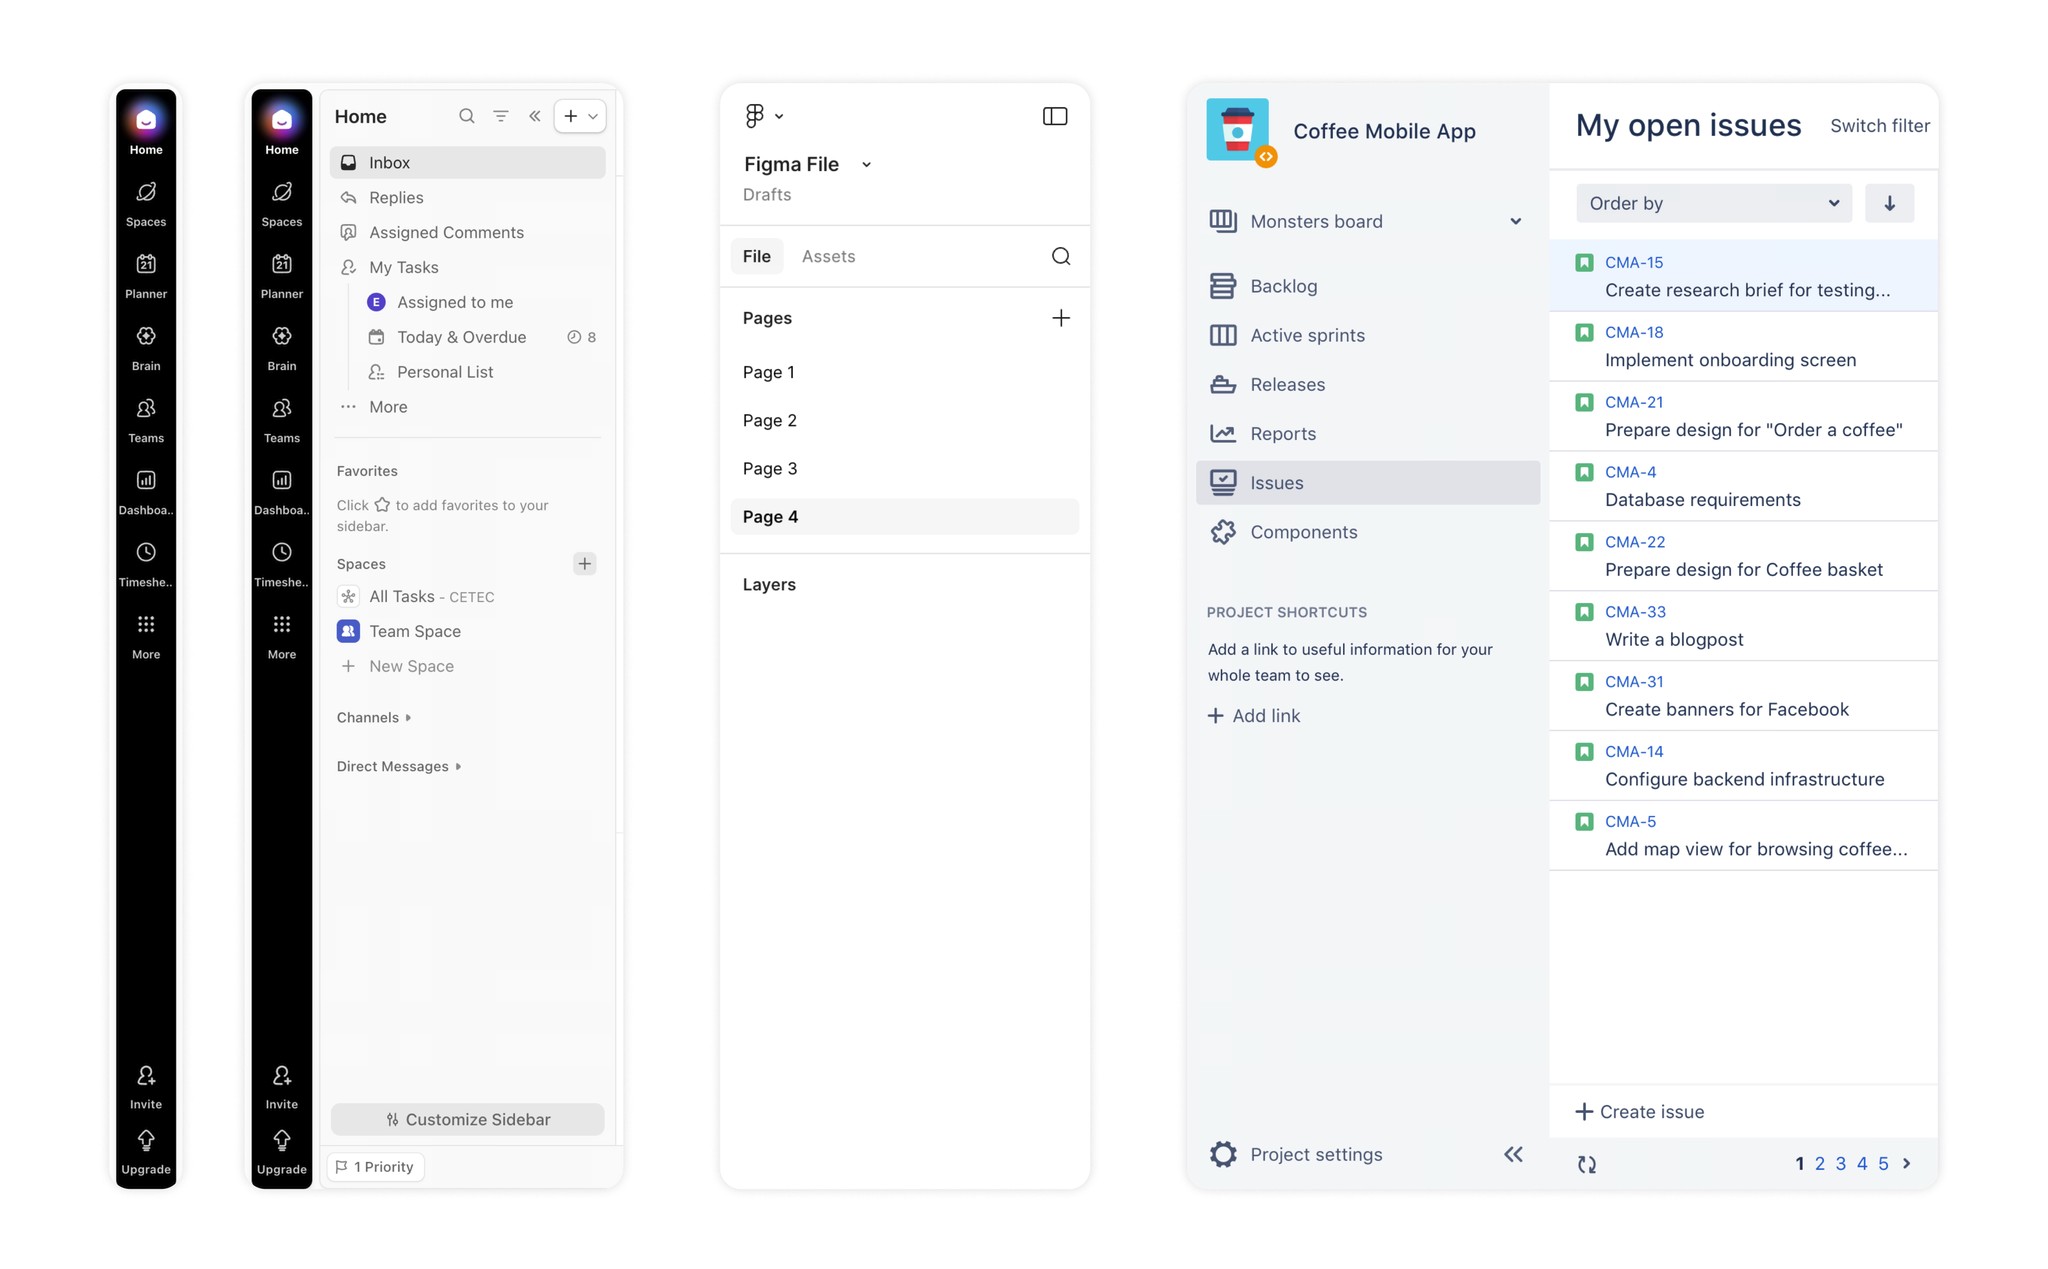Open Project settings gear
Screen dimensions: 2048x1269
click(1223, 1154)
